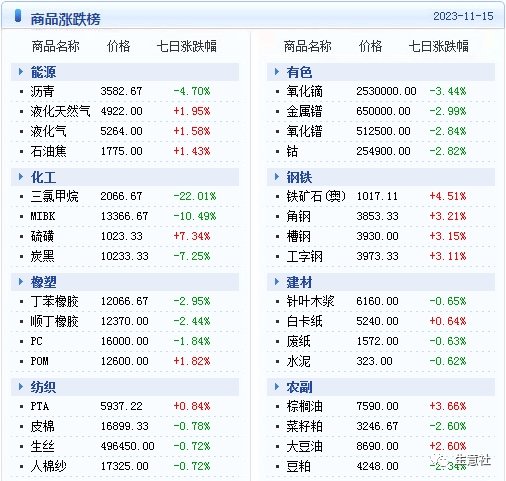Open the 菜籽粕 commodity
This screenshot has height=481, width=506.
[304, 426]
